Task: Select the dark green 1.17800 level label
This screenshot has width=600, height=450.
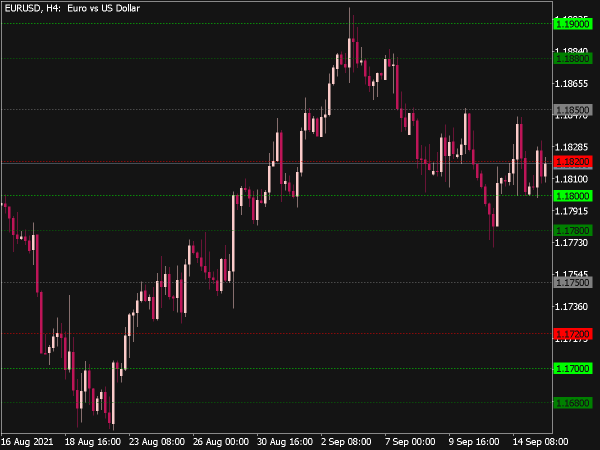Action: [573, 230]
